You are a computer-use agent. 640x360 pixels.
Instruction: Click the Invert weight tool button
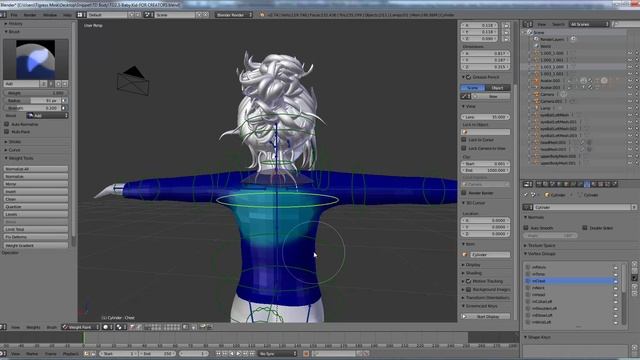[x=36, y=191]
